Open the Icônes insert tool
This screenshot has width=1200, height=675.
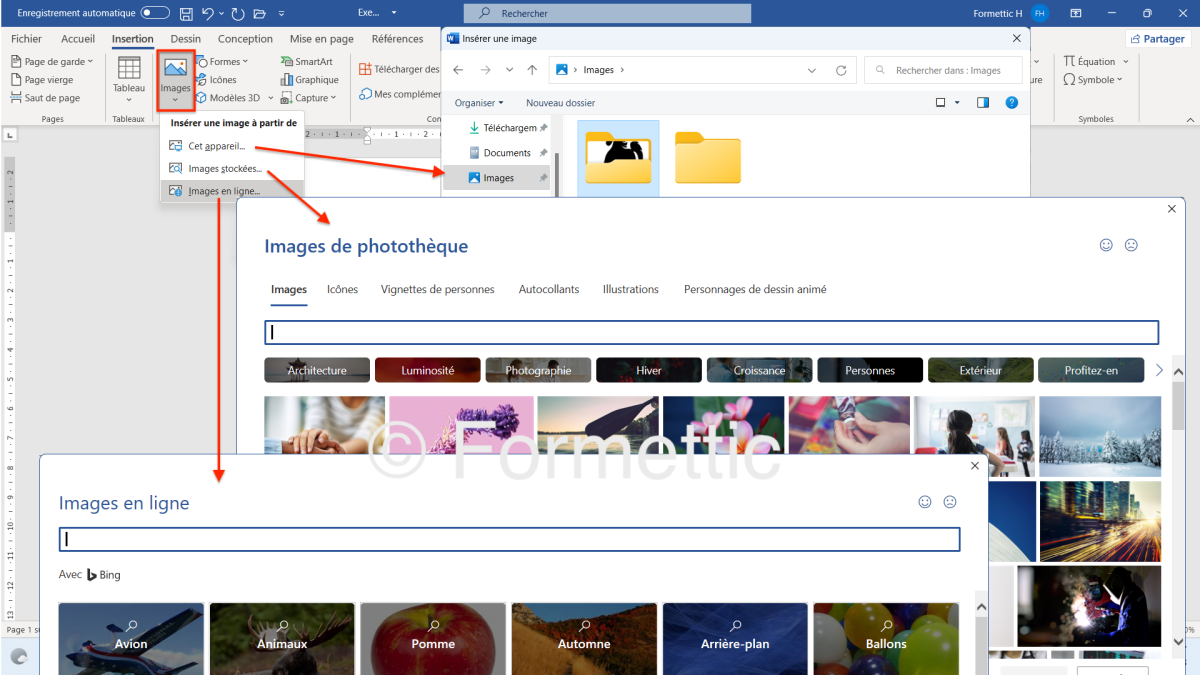click(222, 80)
